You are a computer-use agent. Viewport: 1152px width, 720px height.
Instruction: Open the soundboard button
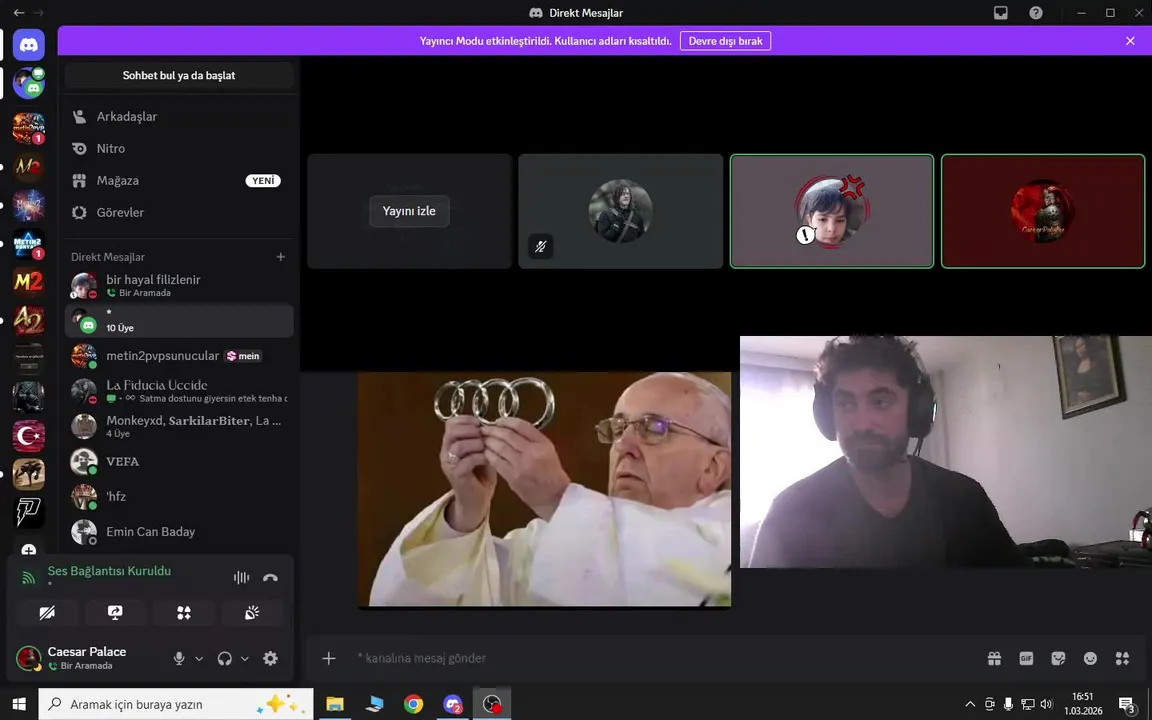[x=252, y=613]
